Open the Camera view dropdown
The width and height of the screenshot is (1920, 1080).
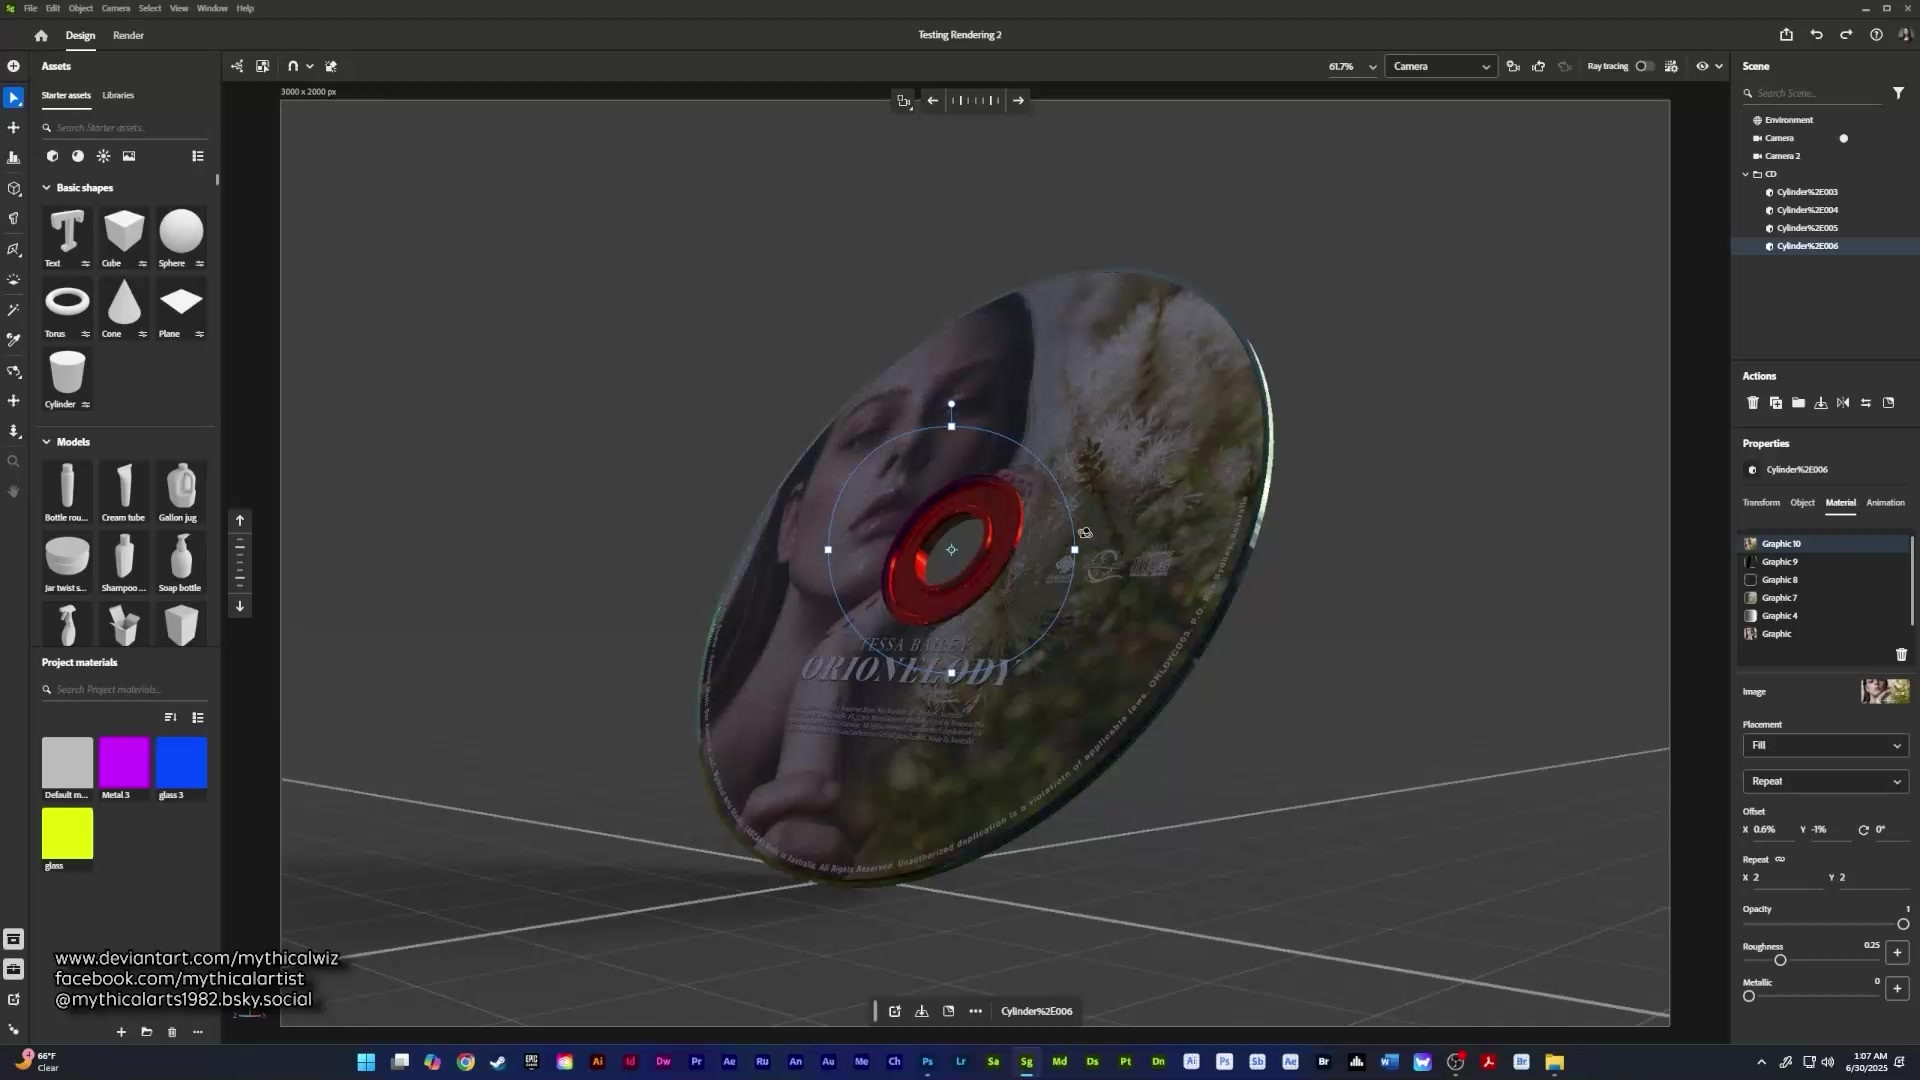click(x=1440, y=66)
